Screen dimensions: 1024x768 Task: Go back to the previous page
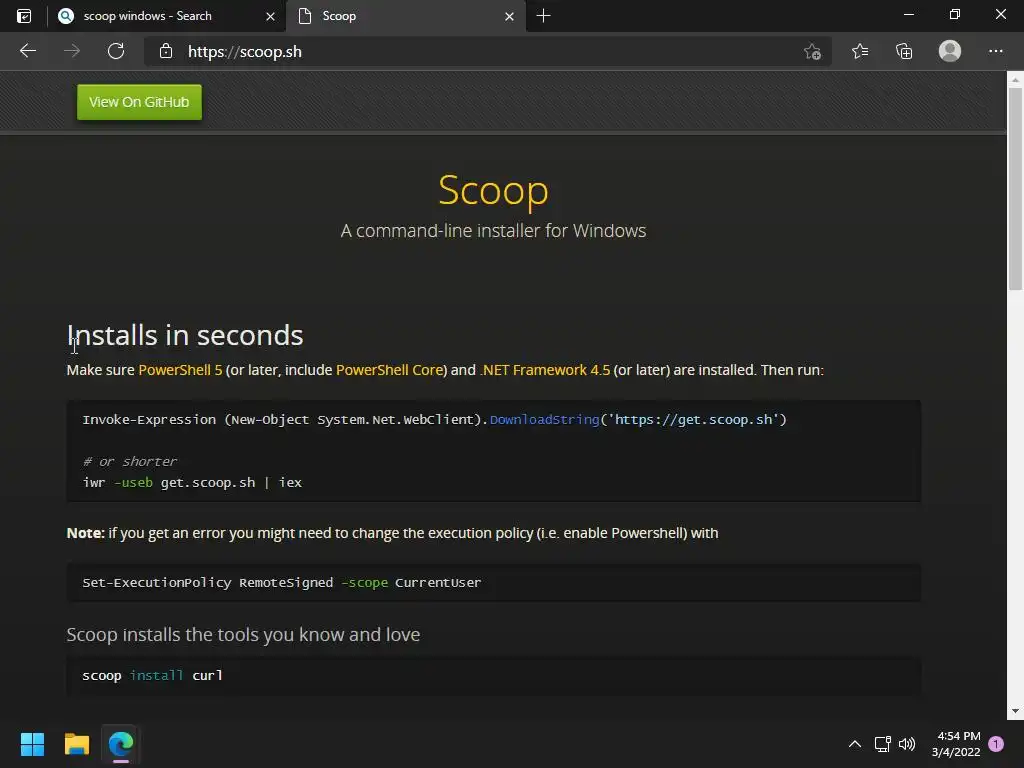pos(28,51)
